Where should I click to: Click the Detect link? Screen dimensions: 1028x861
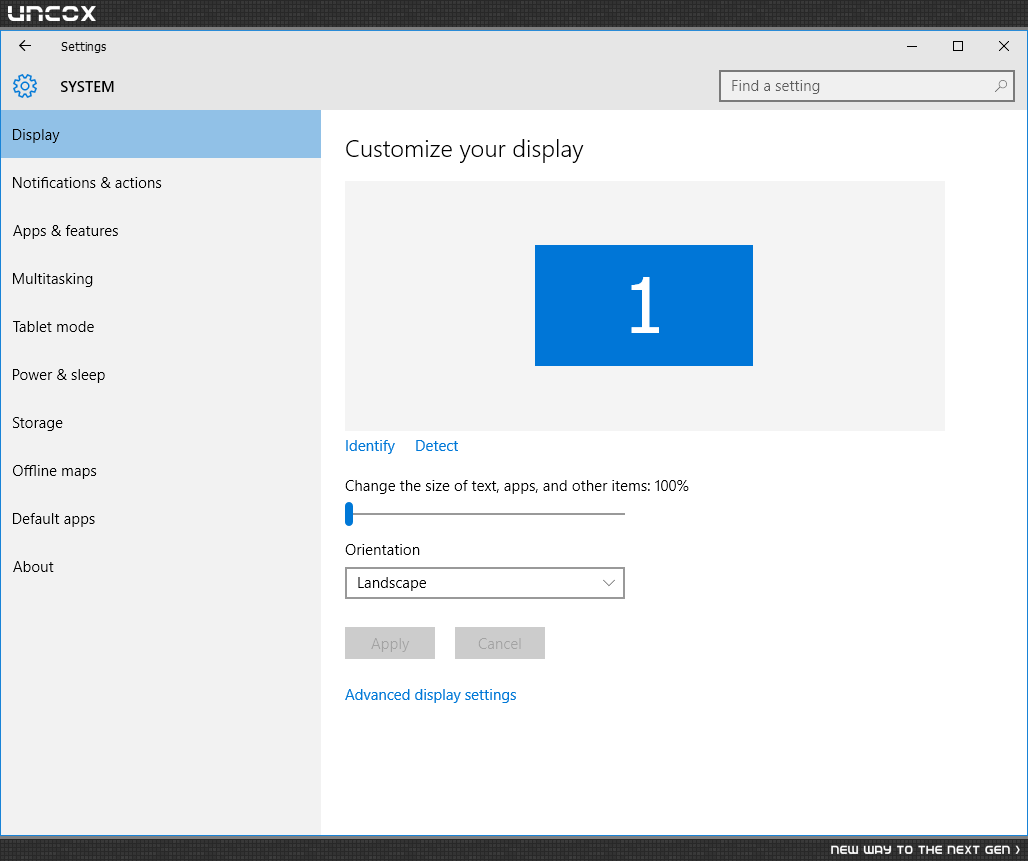point(437,446)
